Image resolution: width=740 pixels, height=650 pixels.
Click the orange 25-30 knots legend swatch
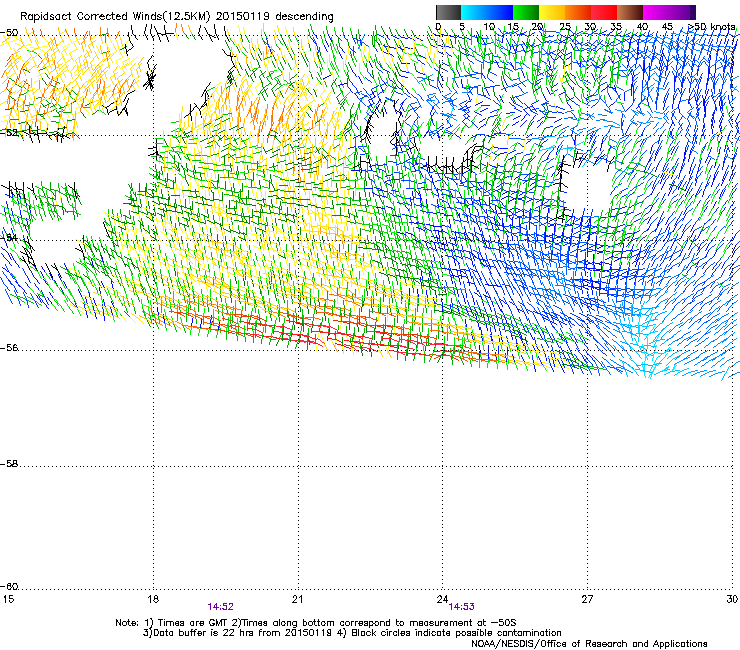(578, 12)
